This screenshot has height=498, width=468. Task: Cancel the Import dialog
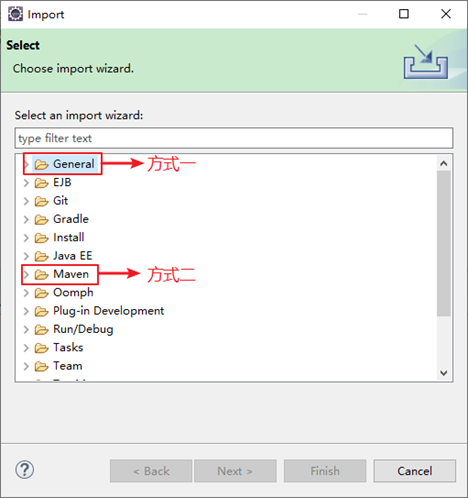click(x=415, y=471)
